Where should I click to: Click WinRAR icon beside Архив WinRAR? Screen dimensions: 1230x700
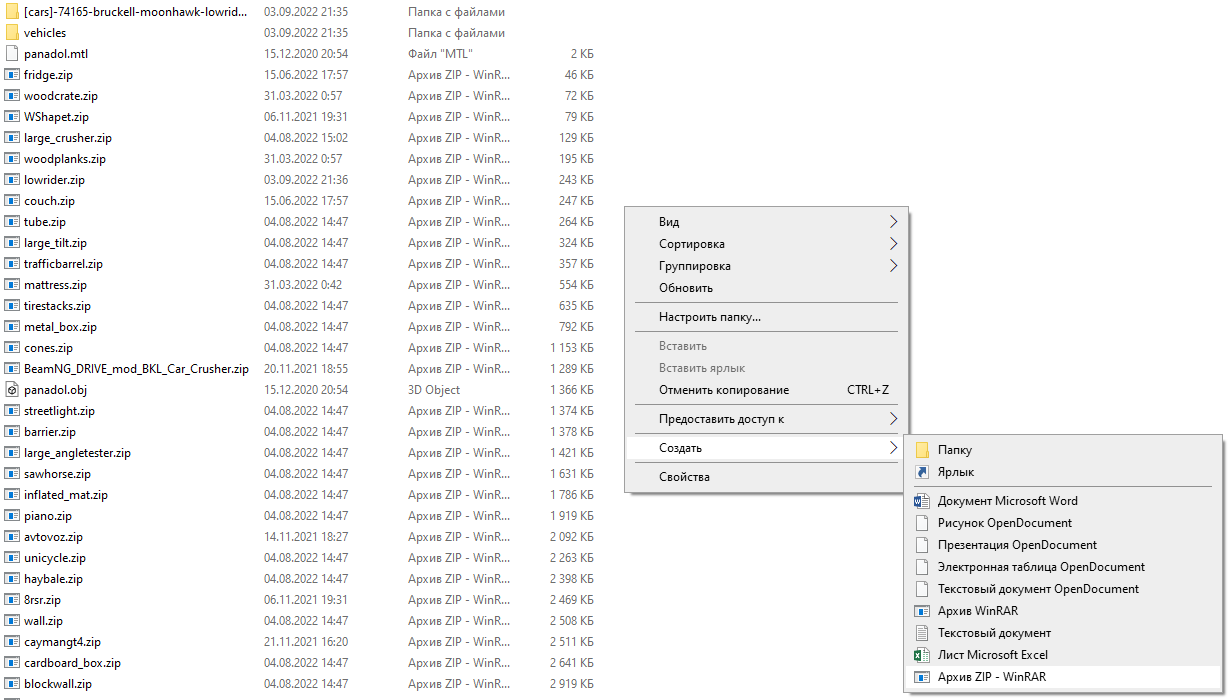922,611
